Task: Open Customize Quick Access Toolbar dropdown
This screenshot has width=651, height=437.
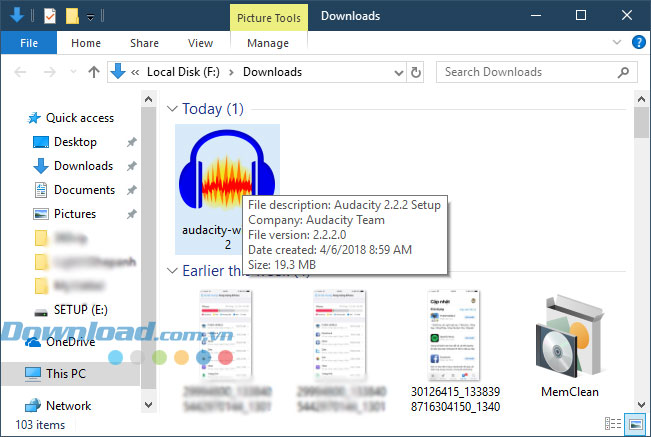Action: pyautogui.click(x=91, y=17)
